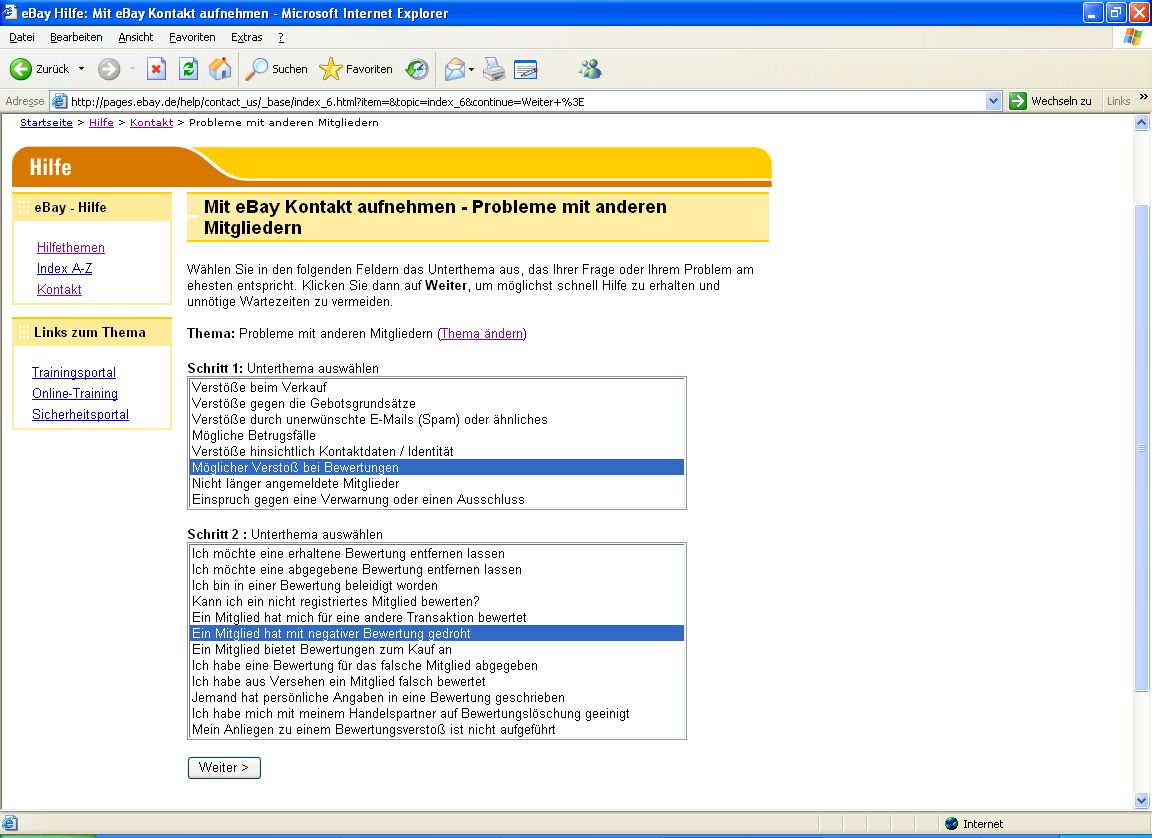Select 'Mein Anliegen zu einem Bewertungsverstoß ist nicht aufgeführt'
Image resolution: width=1152 pixels, height=838 pixels.
[x=437, y=729]
